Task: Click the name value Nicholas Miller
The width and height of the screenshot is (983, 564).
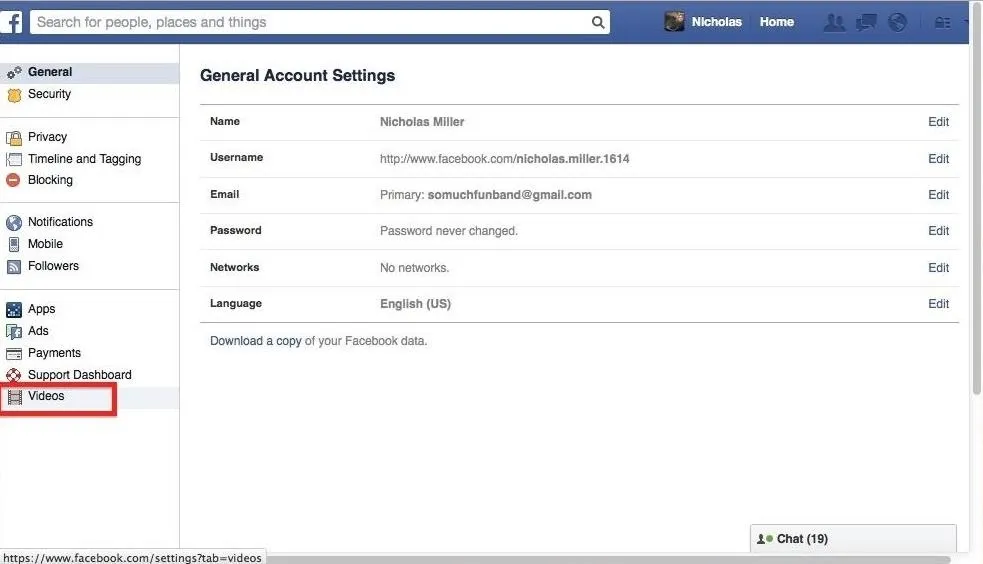Action: [422, 122]
